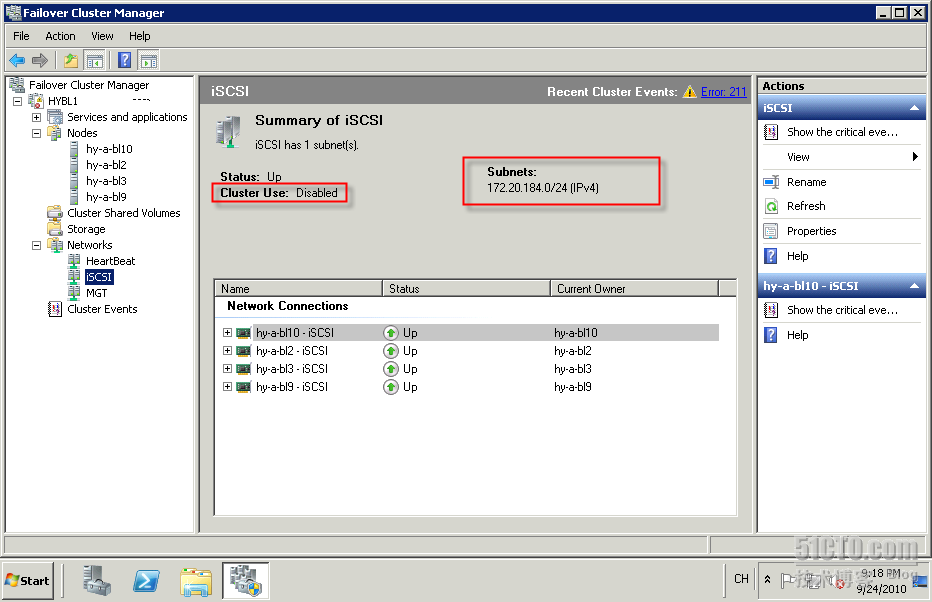Toggle the Action pane toolbar icon
The image size is (932, 602).
click(x=149, y=60)
